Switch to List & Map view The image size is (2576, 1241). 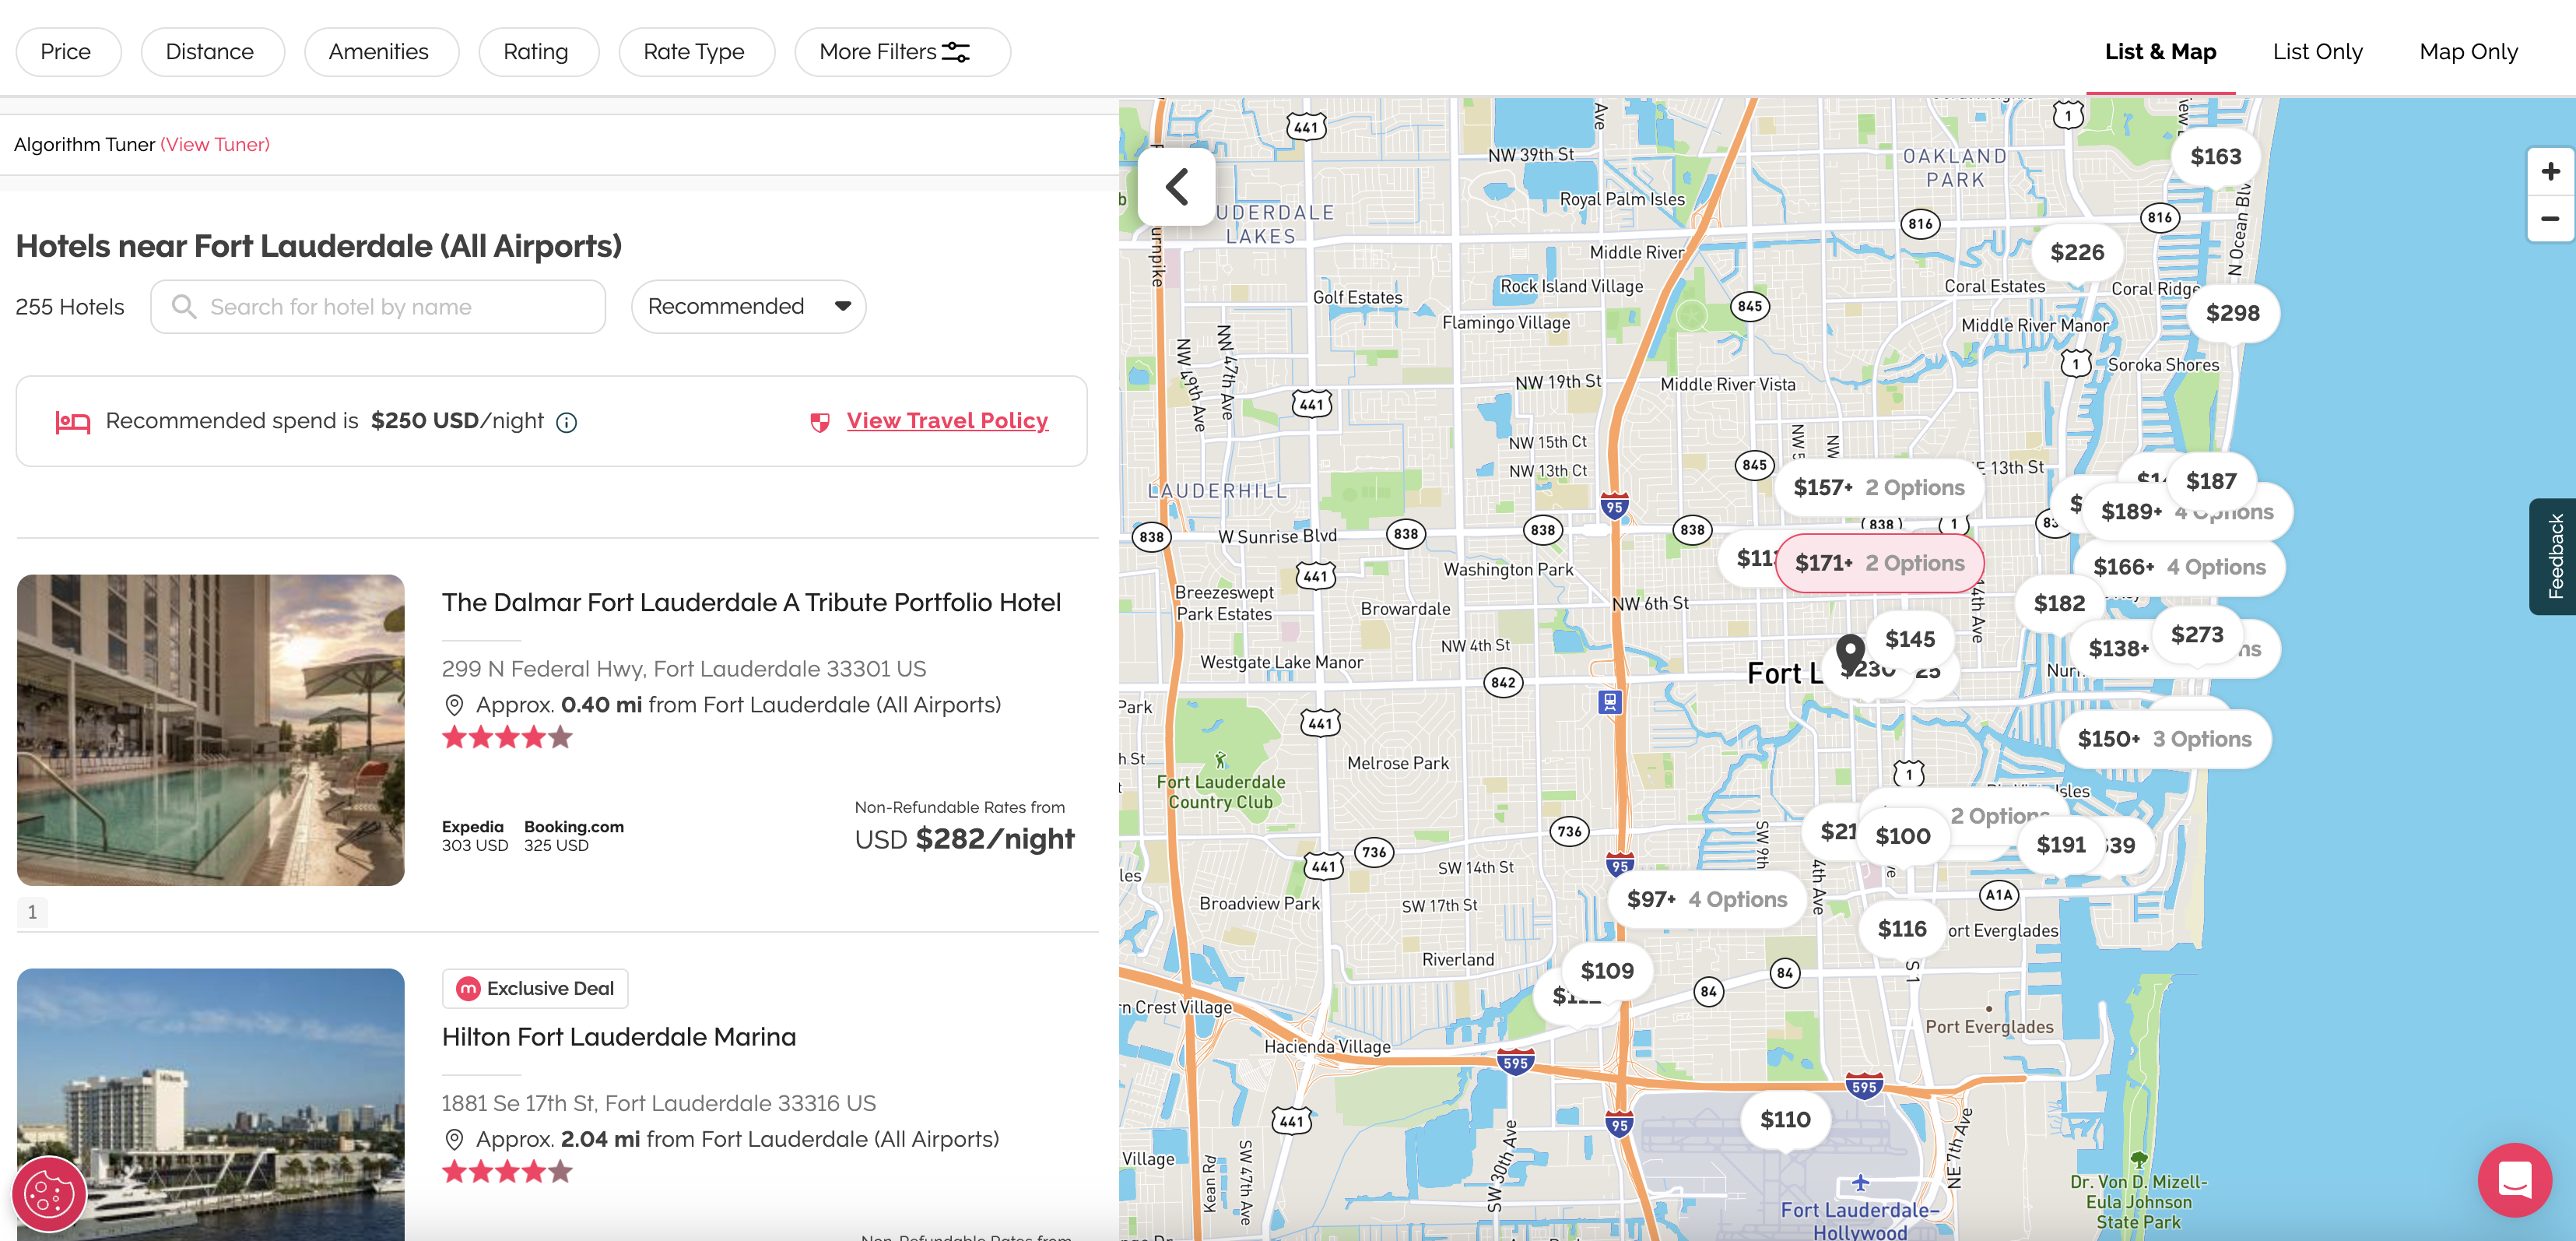[x=2160, y=52]
